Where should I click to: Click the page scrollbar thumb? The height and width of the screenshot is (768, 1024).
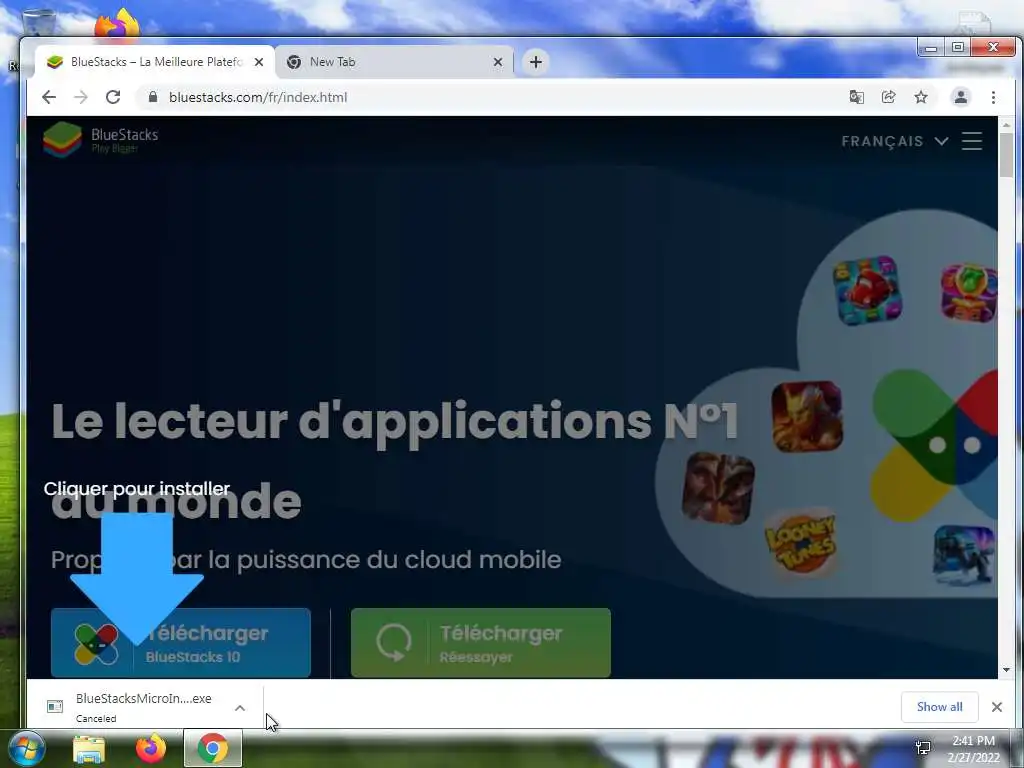1006,155
